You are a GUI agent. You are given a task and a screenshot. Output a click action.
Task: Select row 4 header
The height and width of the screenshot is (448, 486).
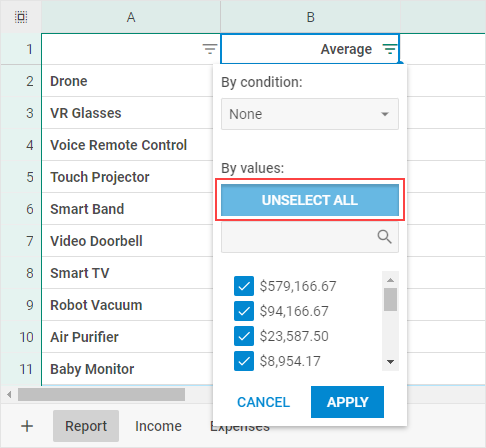pyautogui.click(x=21, y=145)
